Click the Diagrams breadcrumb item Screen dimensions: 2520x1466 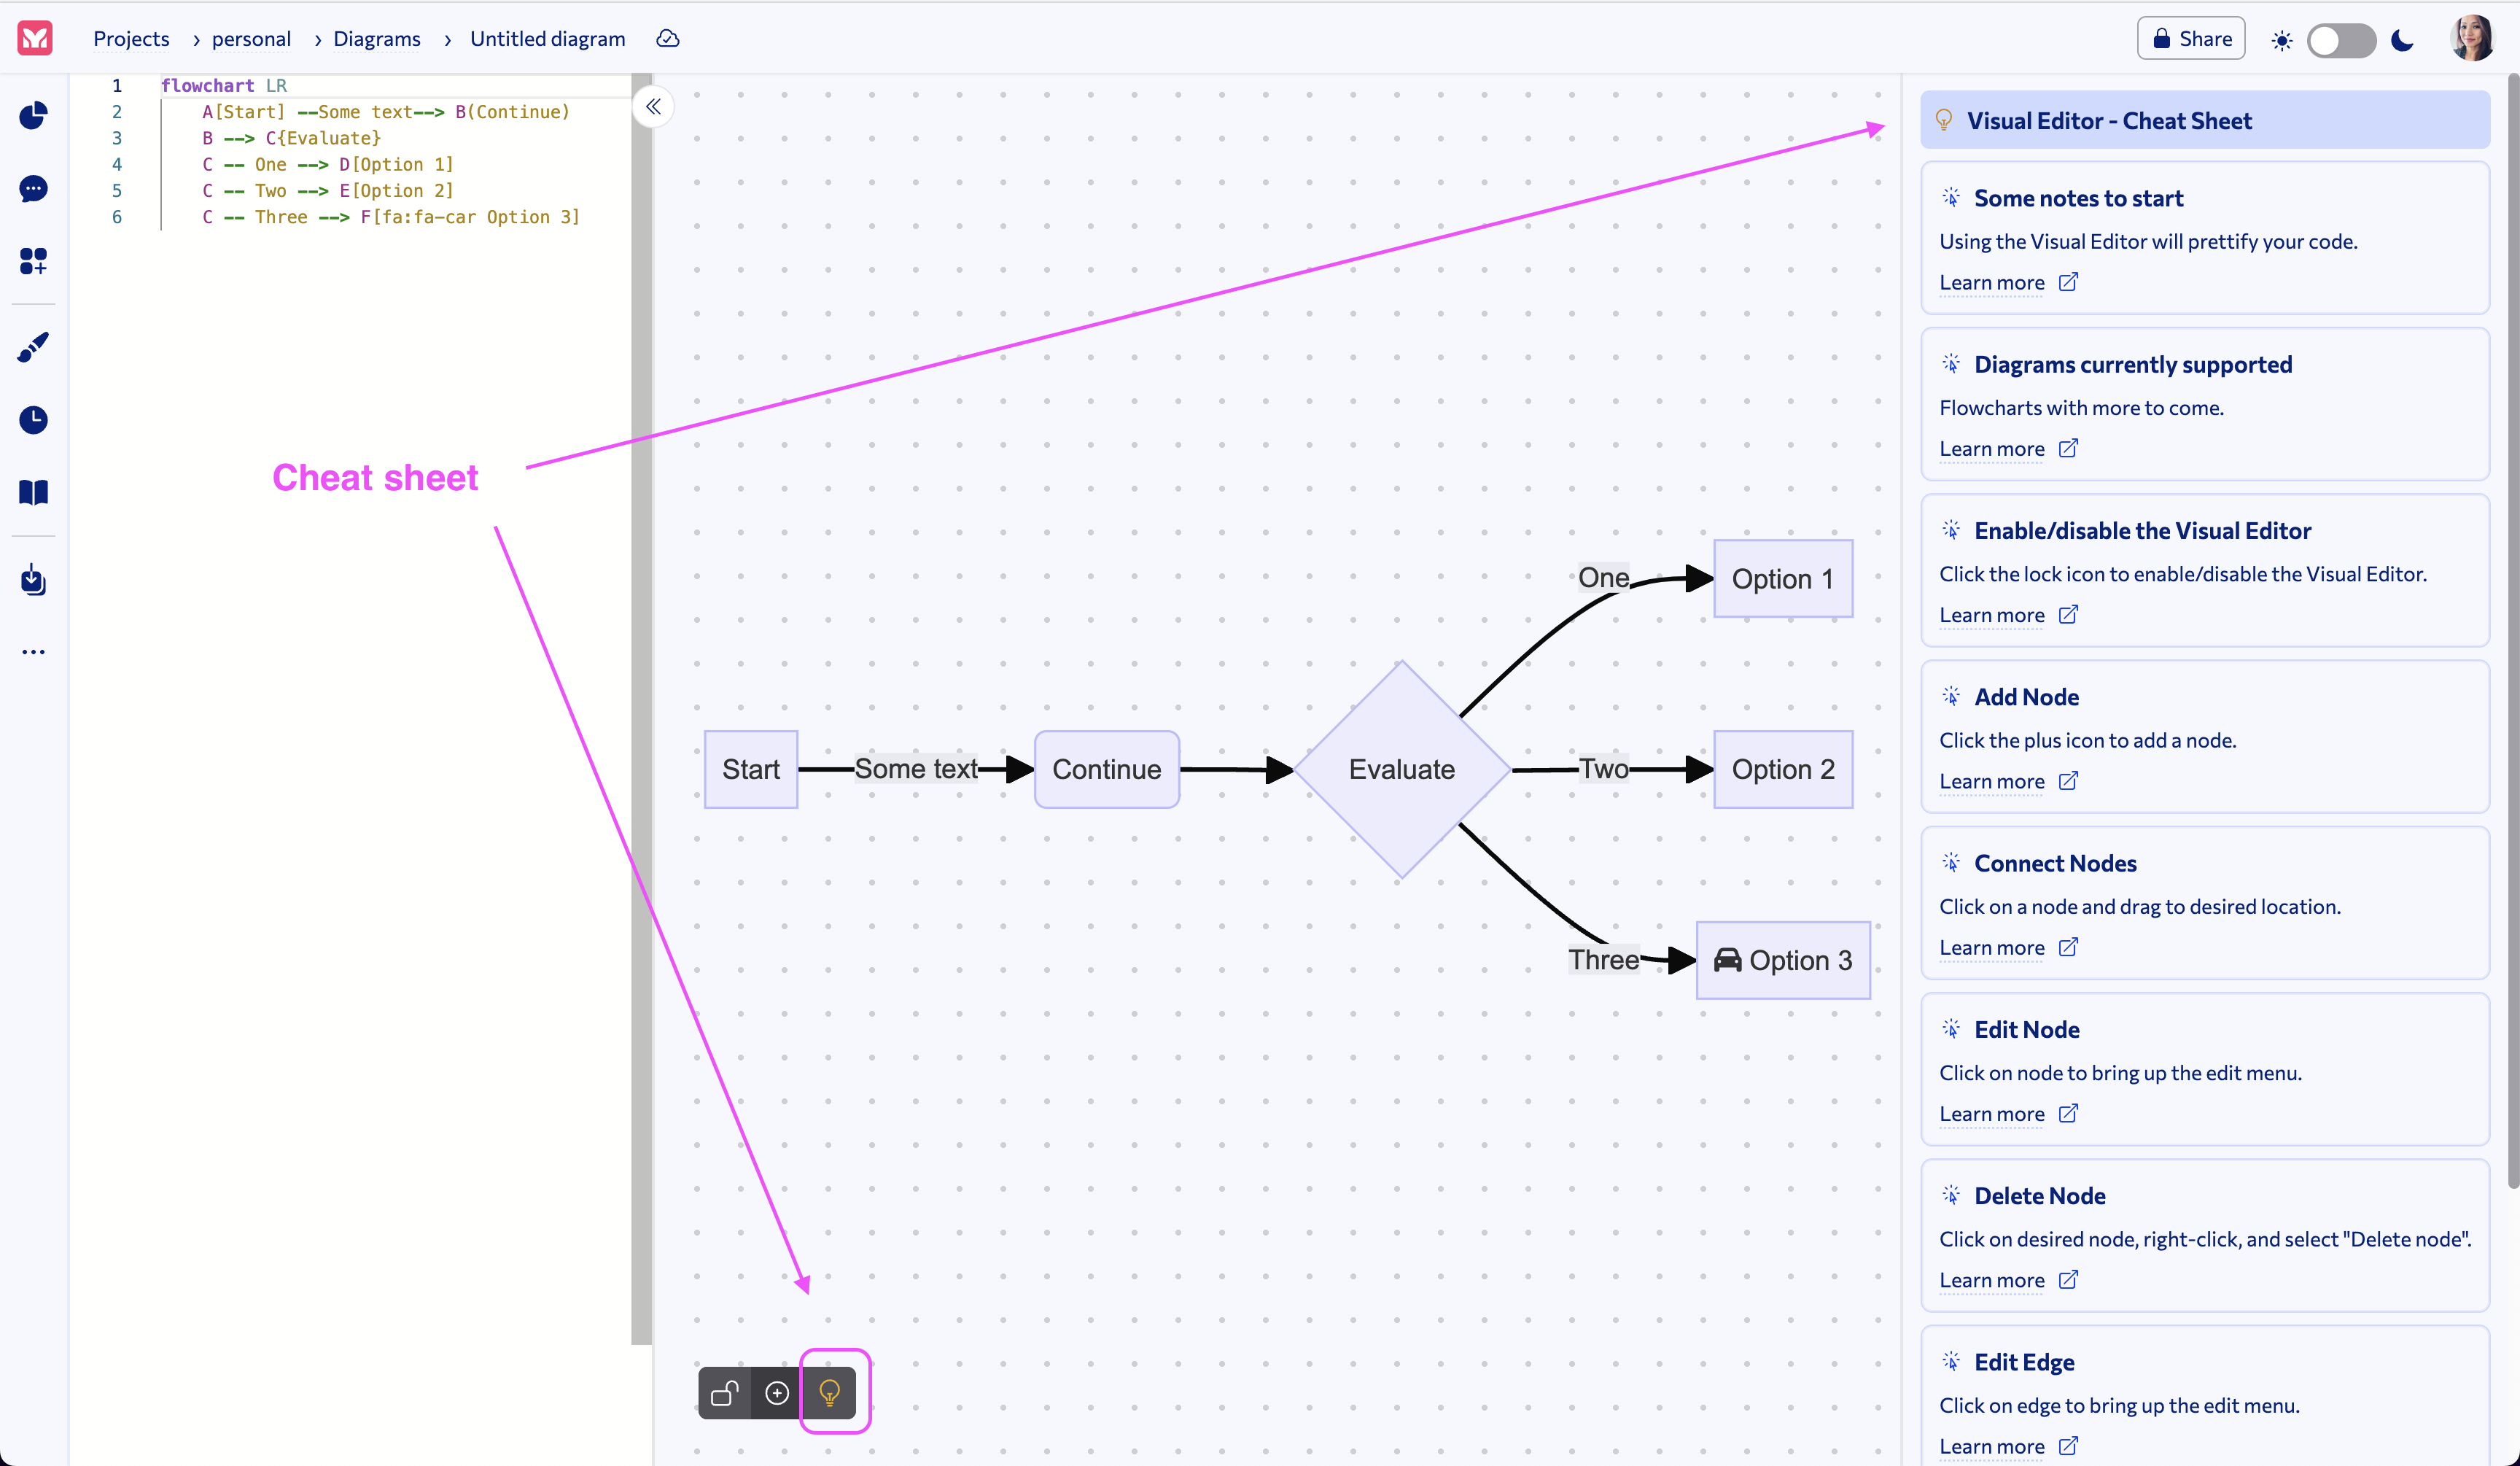(x=376, y=39)
